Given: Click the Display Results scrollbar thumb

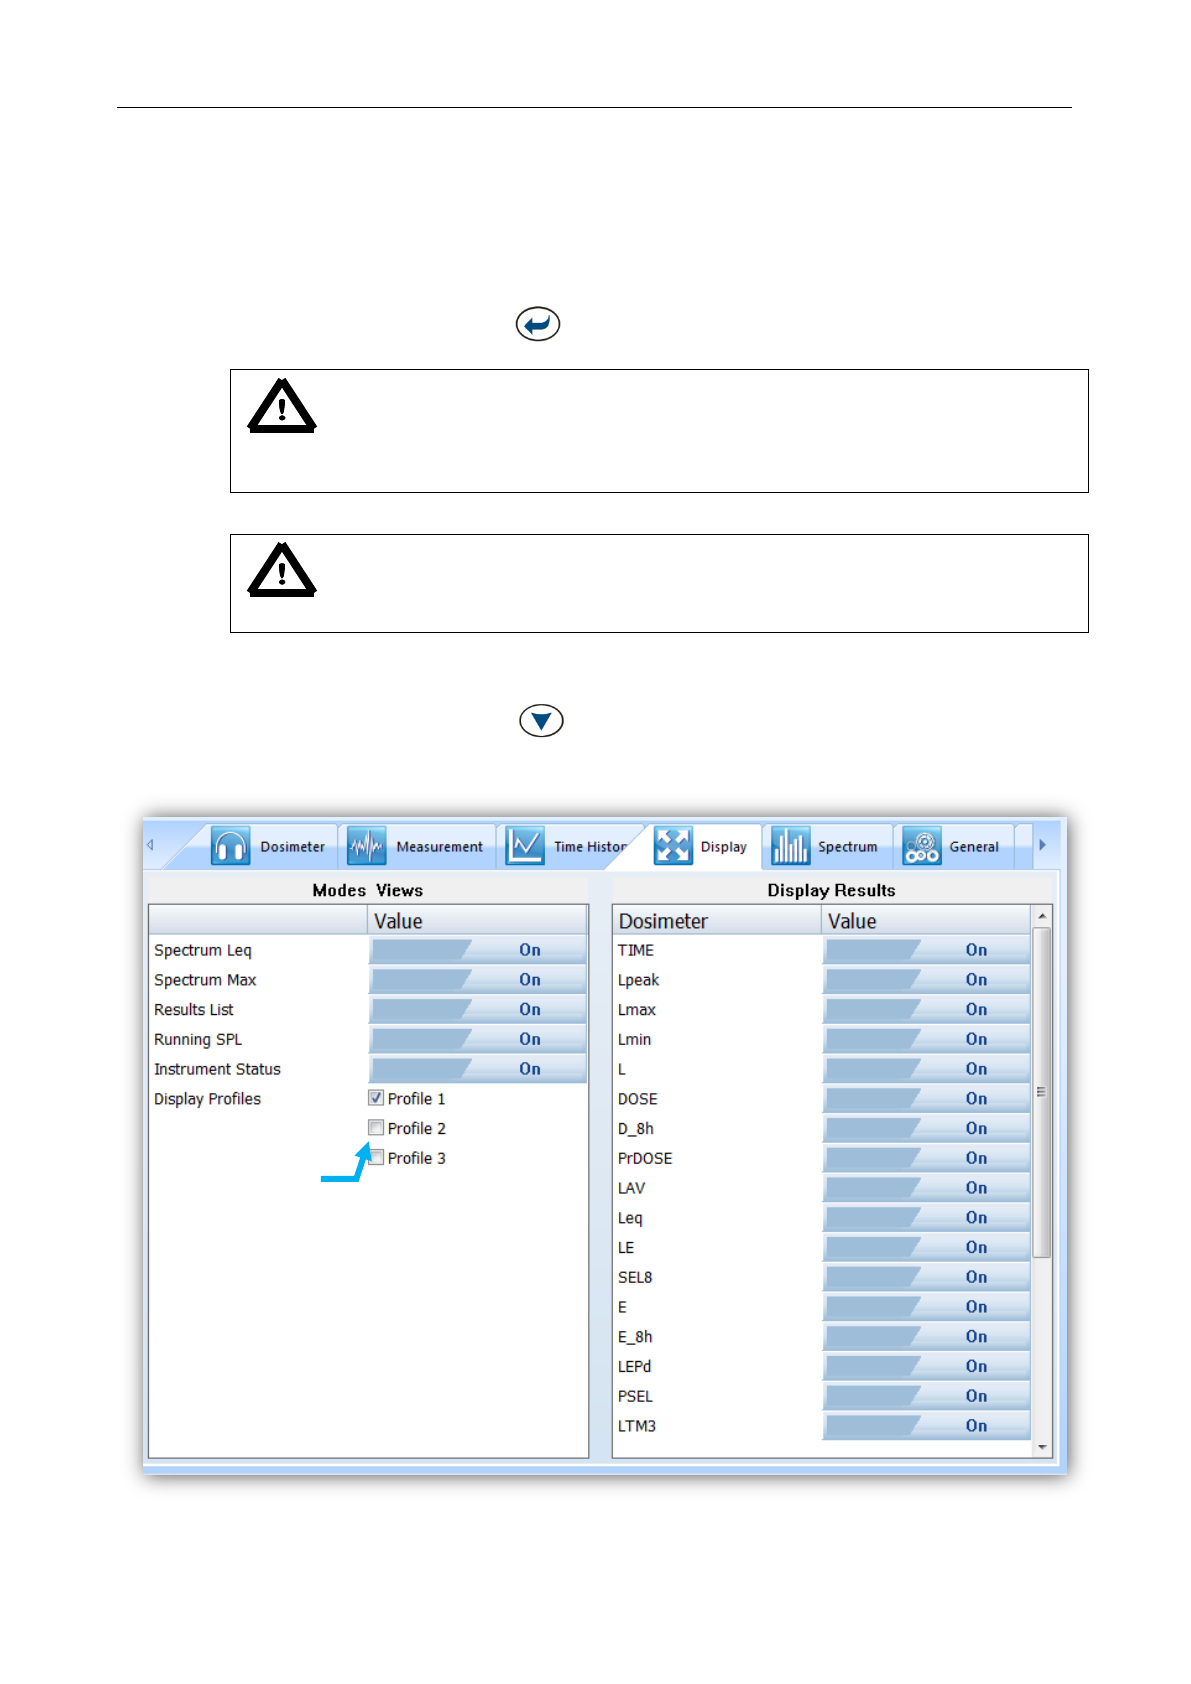Looking at the screenshot, I should tap(1042, 1092).
